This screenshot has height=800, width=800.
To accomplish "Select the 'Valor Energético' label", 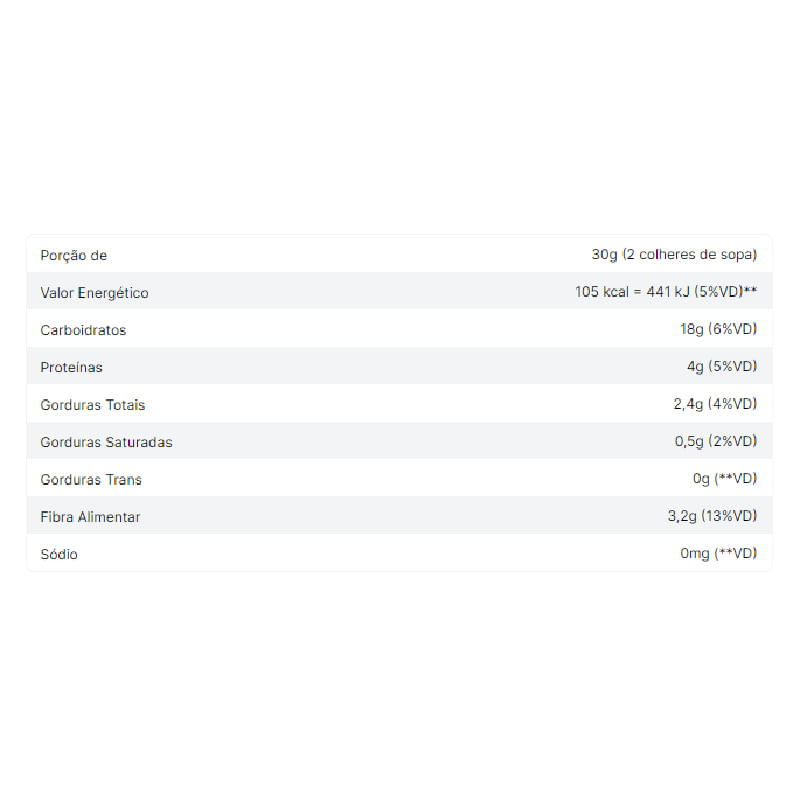I will point(94,293).
